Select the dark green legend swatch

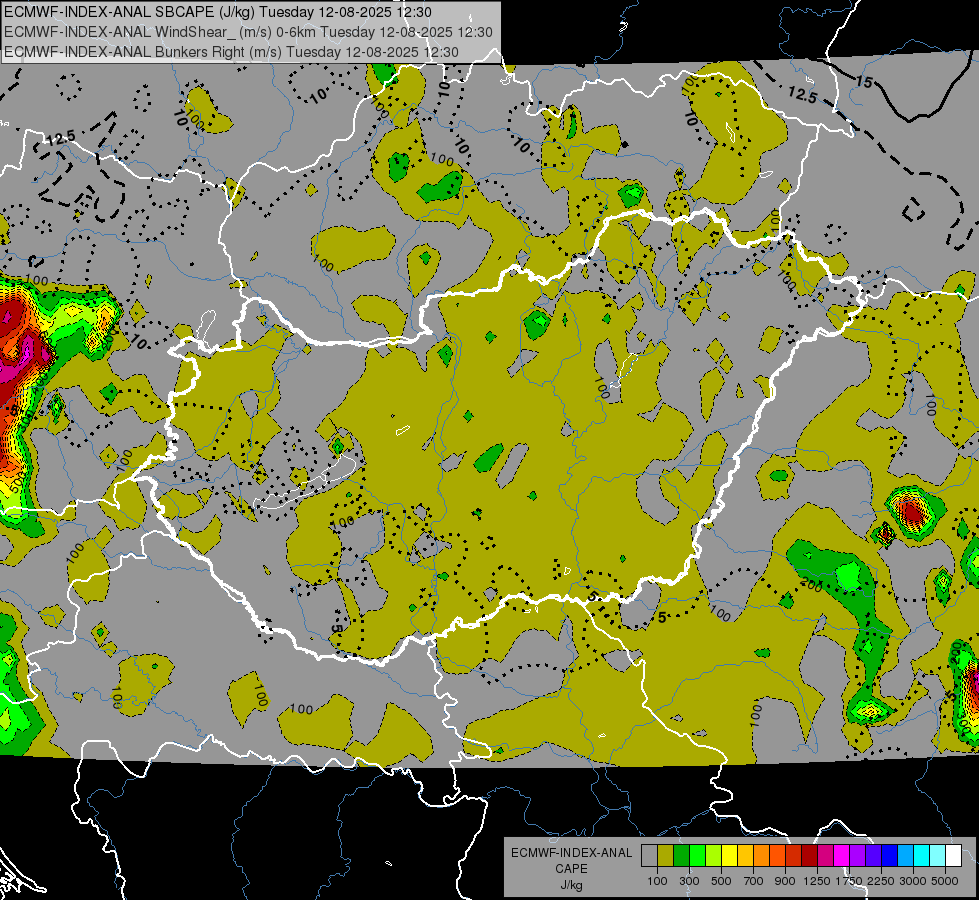(682, 856)
